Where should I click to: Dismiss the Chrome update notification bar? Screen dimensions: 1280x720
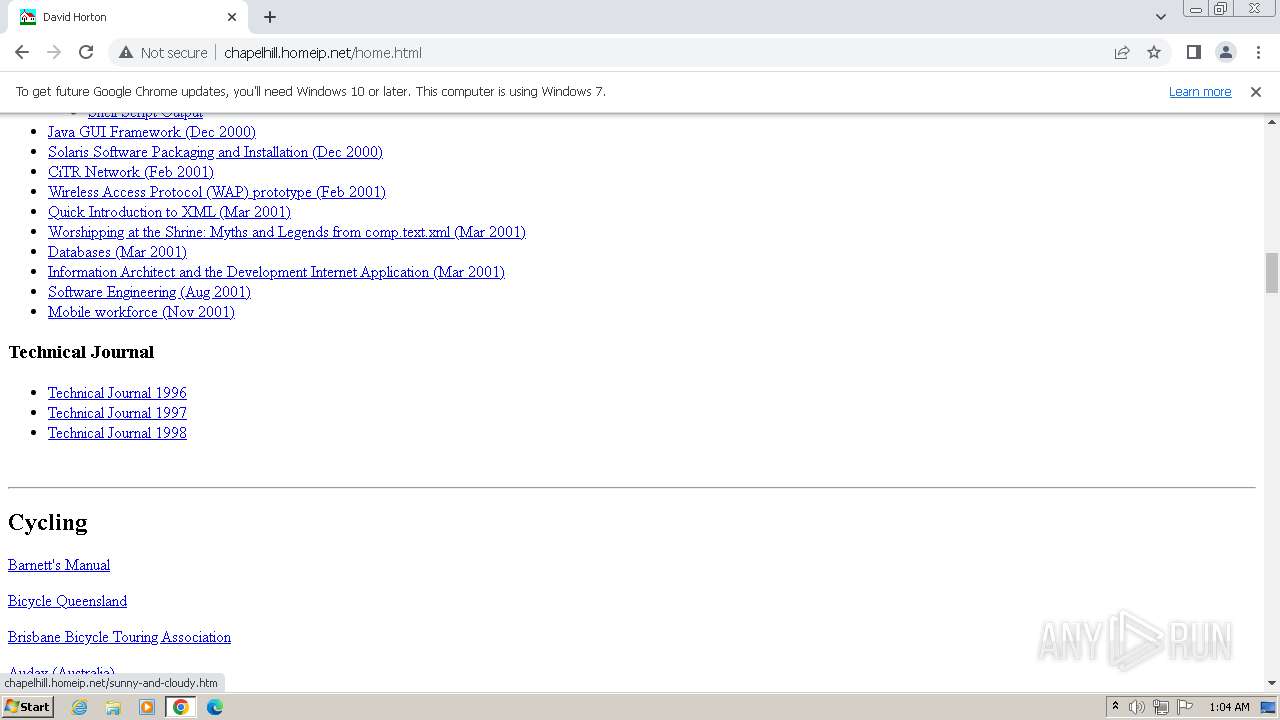click(x=1256, y=91)
